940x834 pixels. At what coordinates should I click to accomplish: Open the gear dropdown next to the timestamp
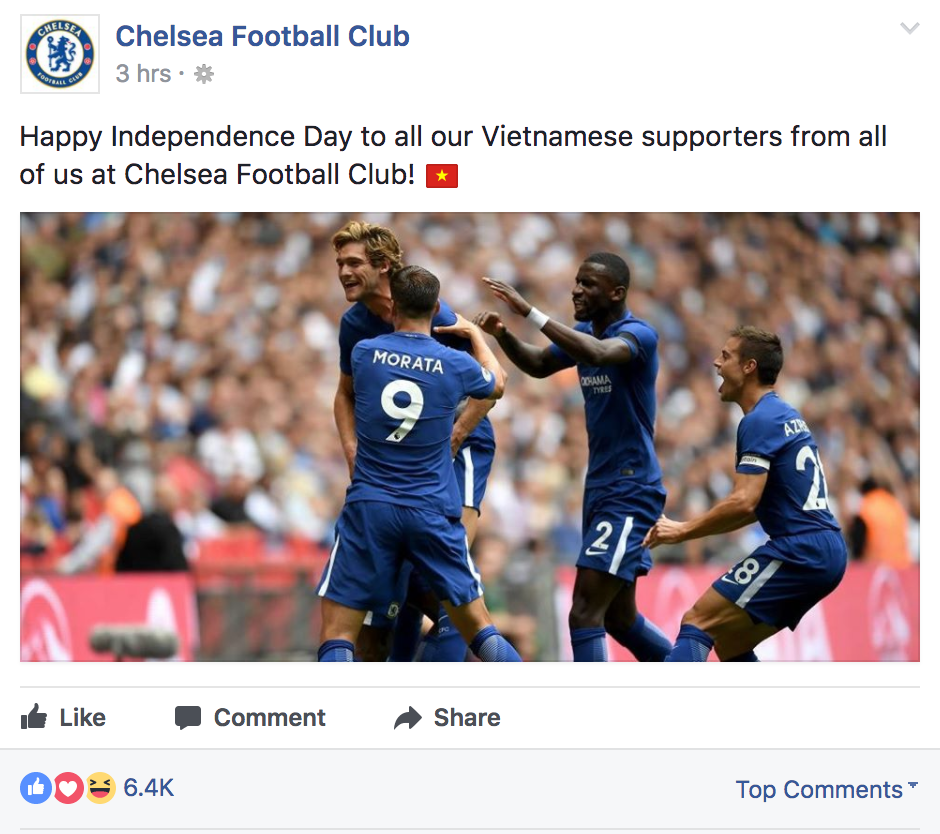click(203, 72)
